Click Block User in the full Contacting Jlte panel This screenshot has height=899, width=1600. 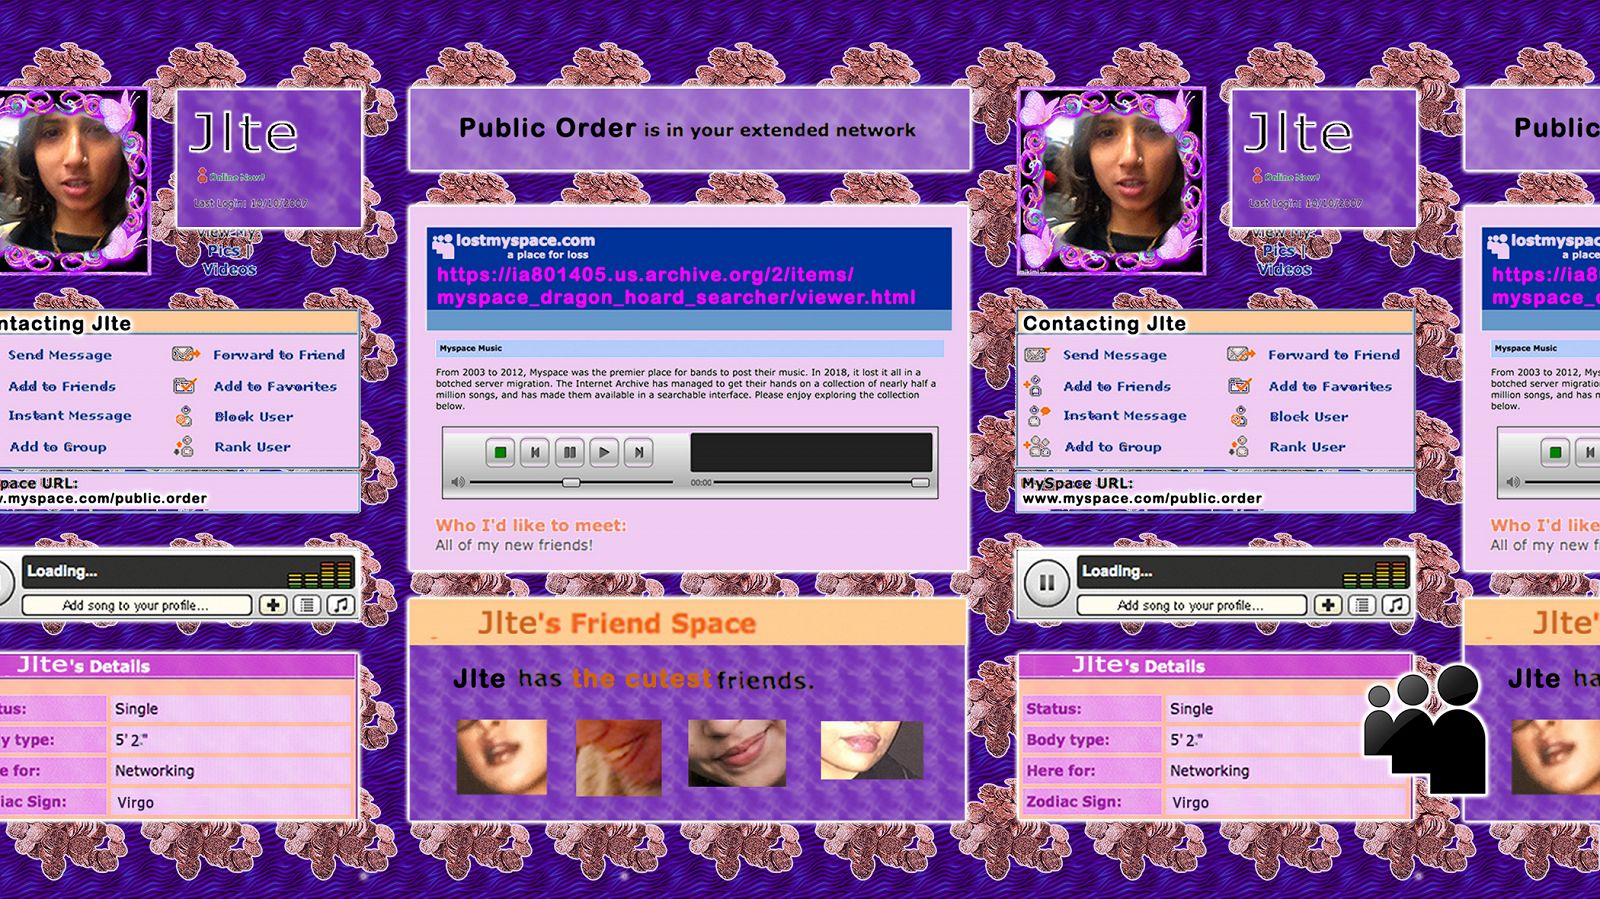1309,417
